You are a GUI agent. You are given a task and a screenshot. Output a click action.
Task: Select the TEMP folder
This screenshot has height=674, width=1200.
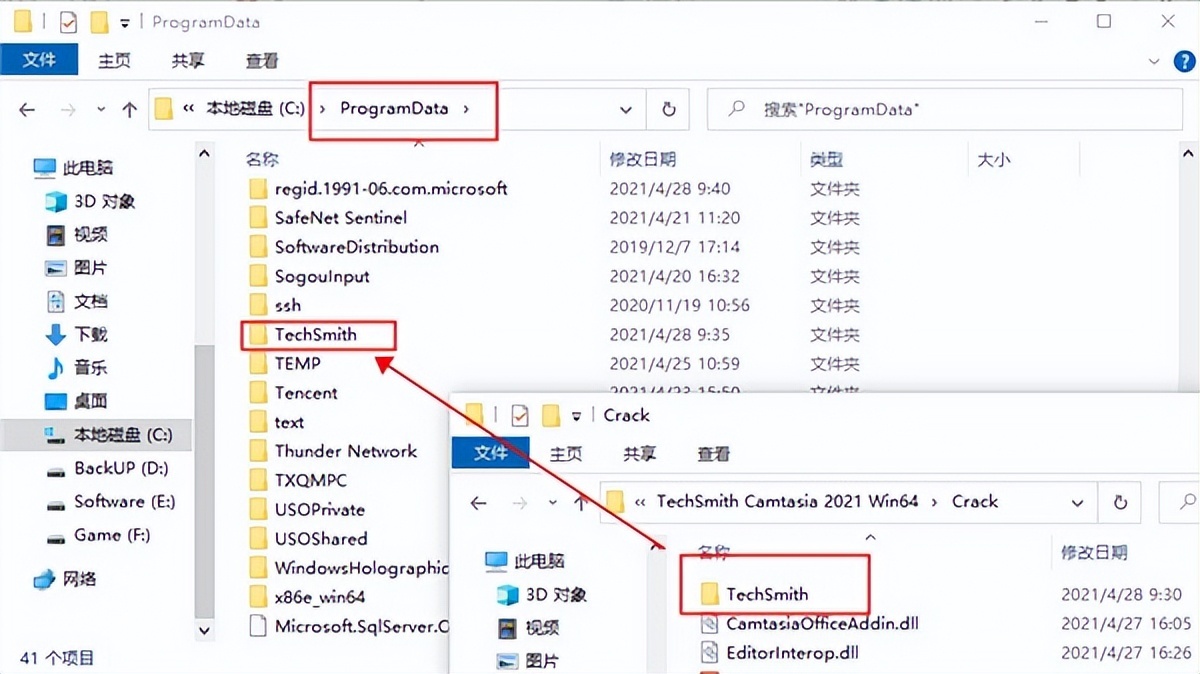[x=284, y=363]
